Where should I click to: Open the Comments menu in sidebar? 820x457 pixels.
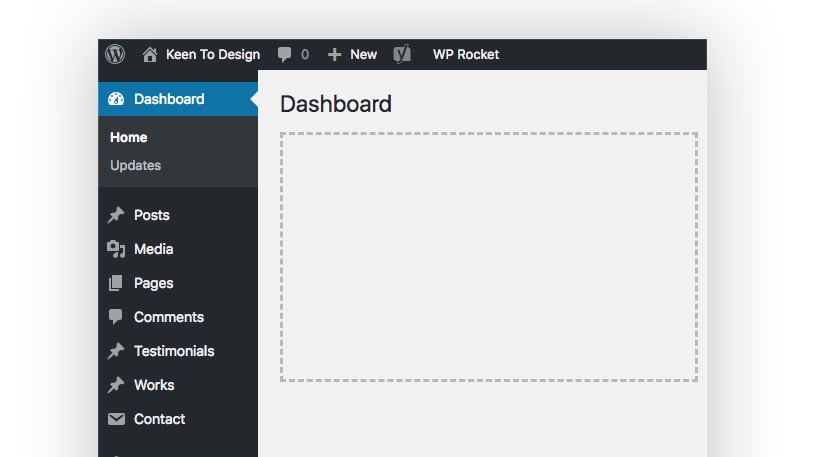[x=169, y=317]
